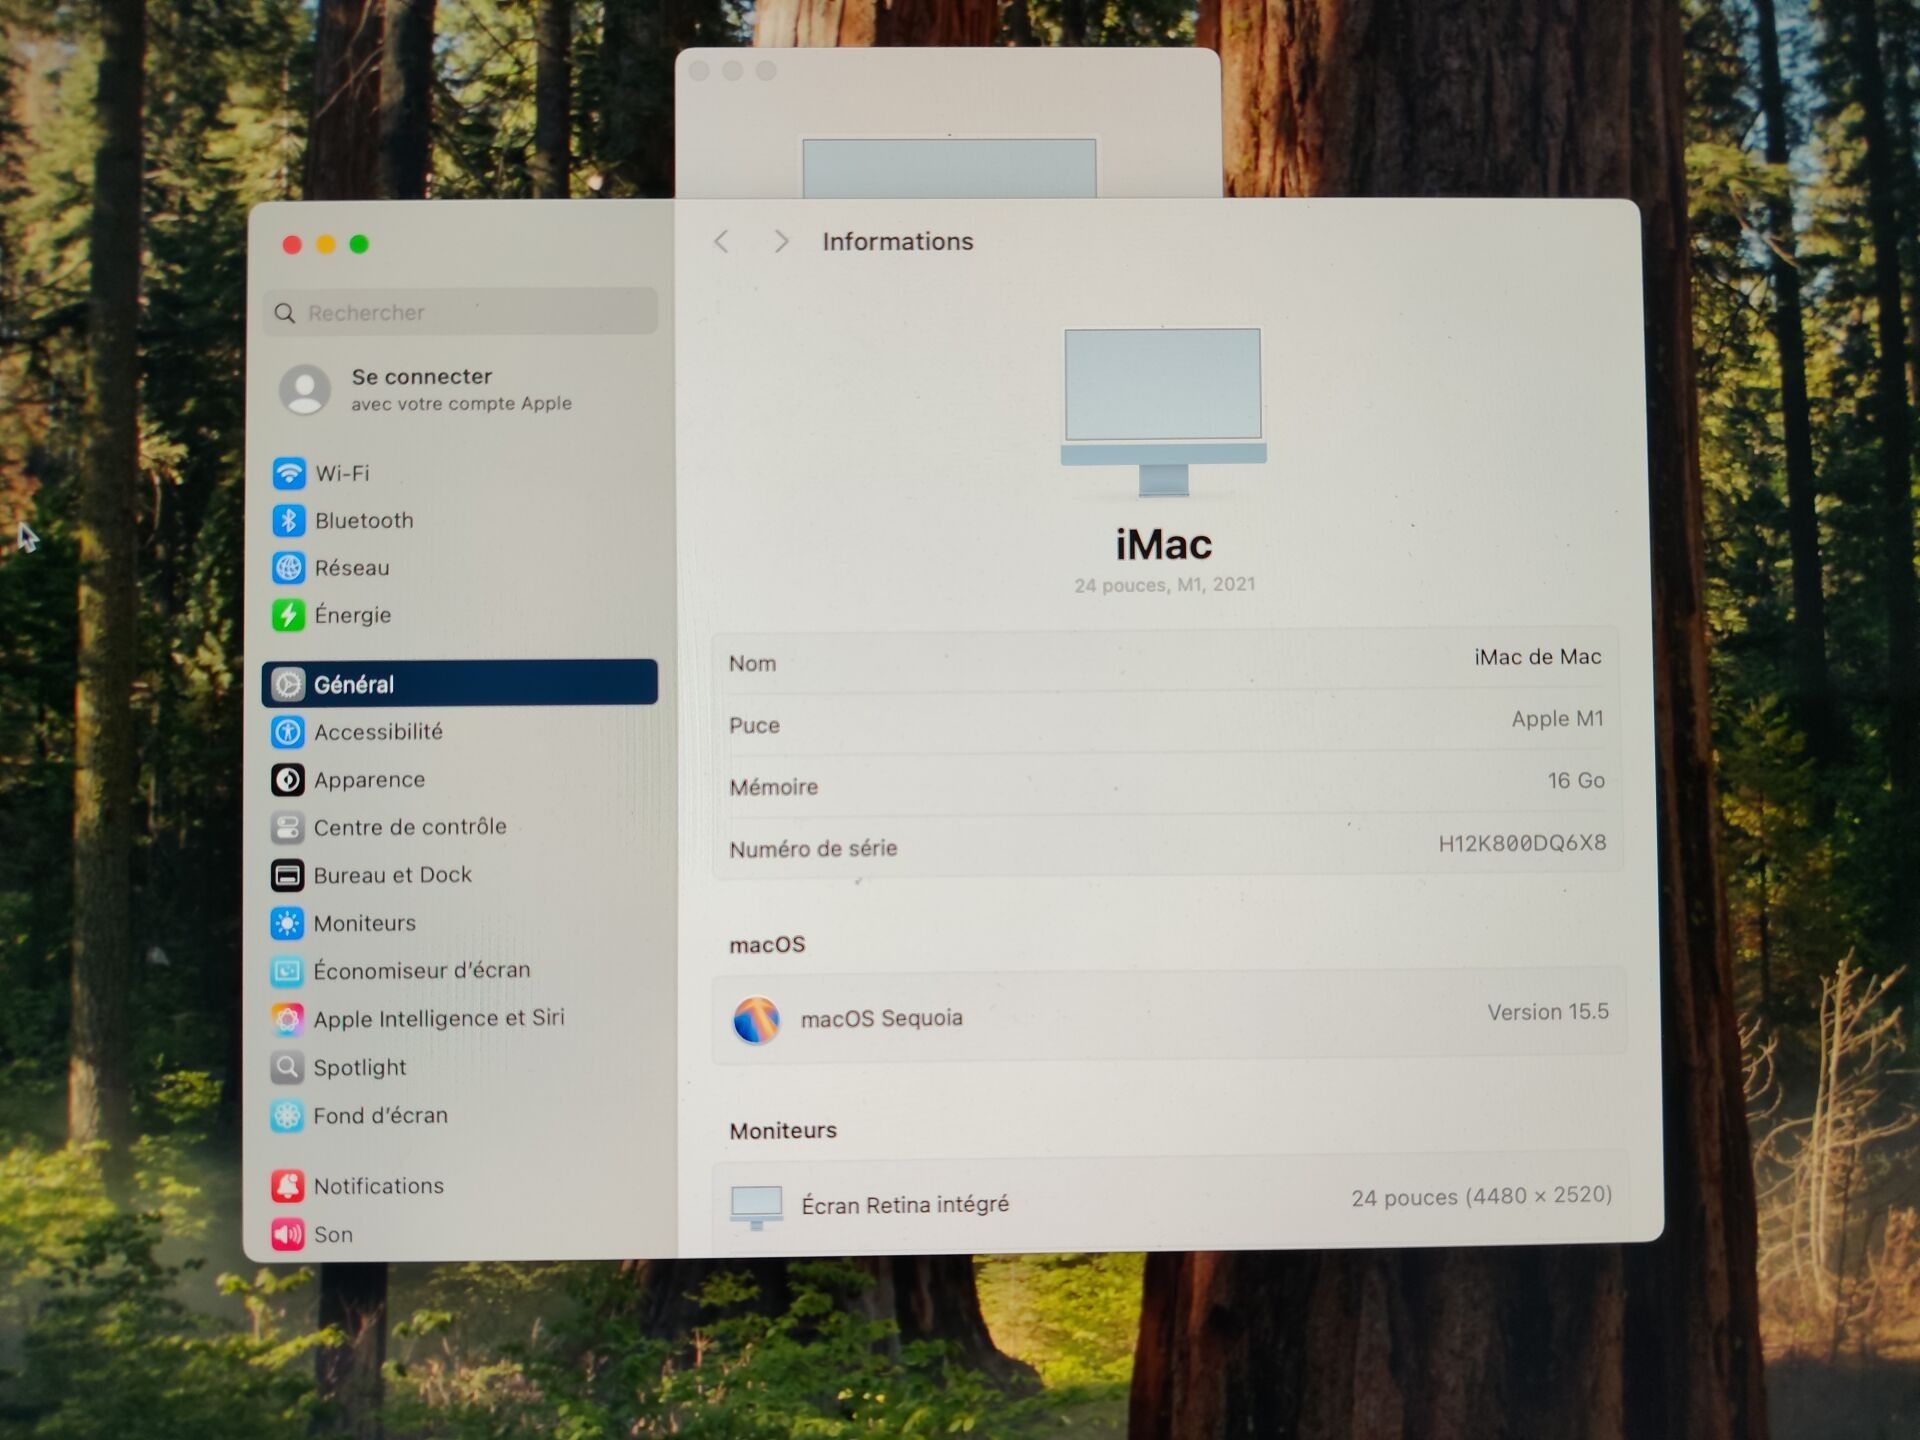Select the Fond d'écran sidebar entry
This screenshot has height=1440, width=1920.
[x=359, y=1116]
